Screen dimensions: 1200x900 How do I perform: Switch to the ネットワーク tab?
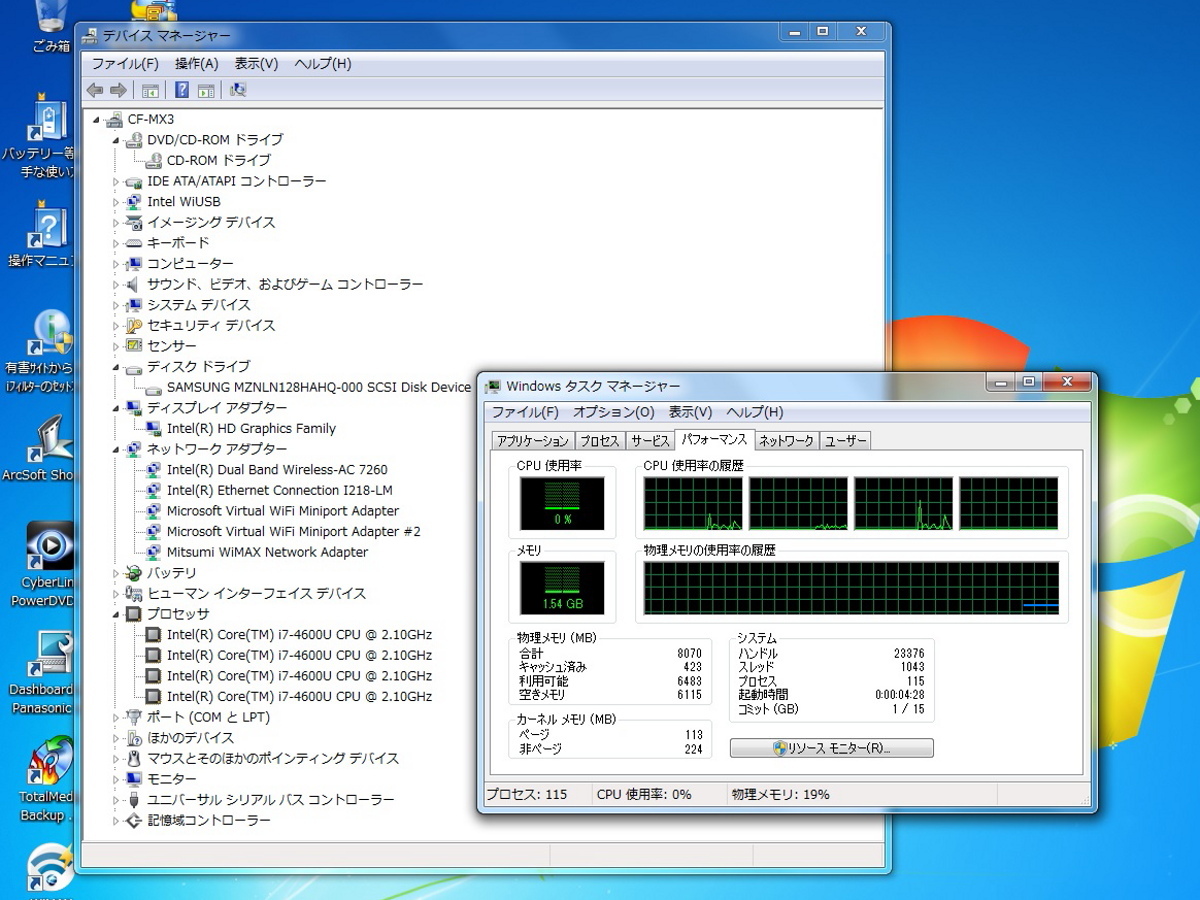tap(787, 441)
